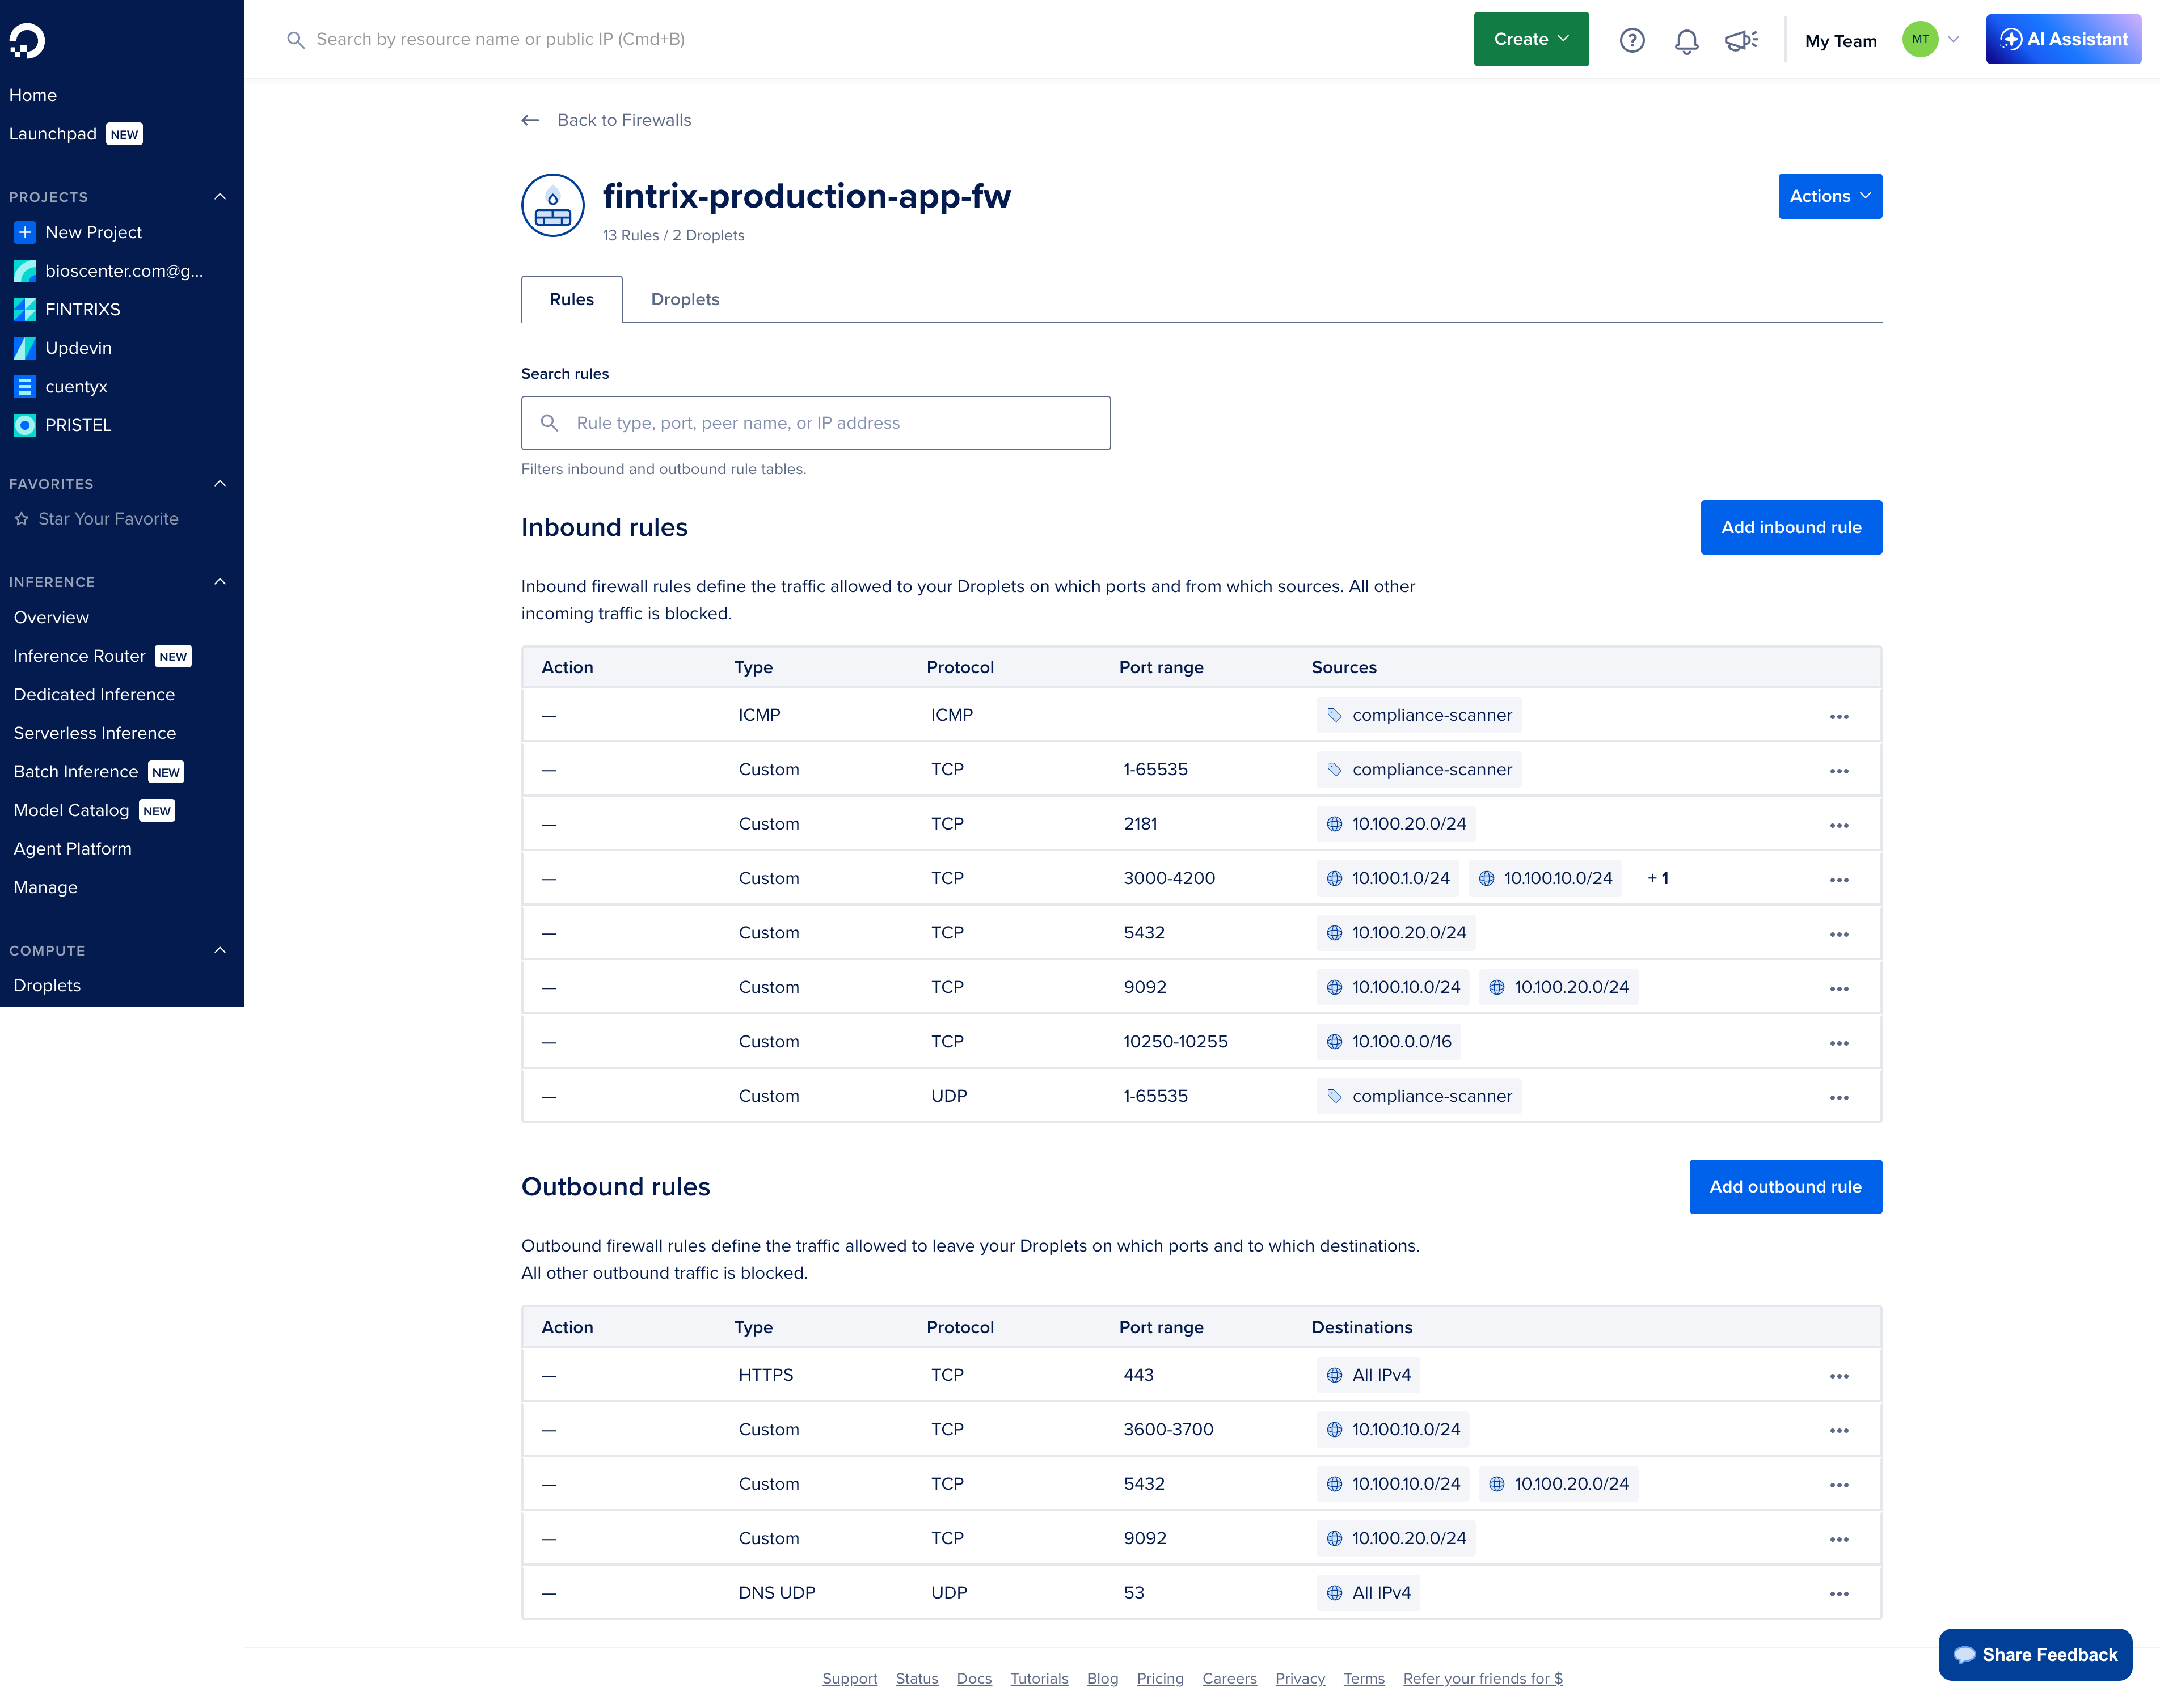Open more options for inbound 10250-10255 rule

[x=1839, y=1043]
